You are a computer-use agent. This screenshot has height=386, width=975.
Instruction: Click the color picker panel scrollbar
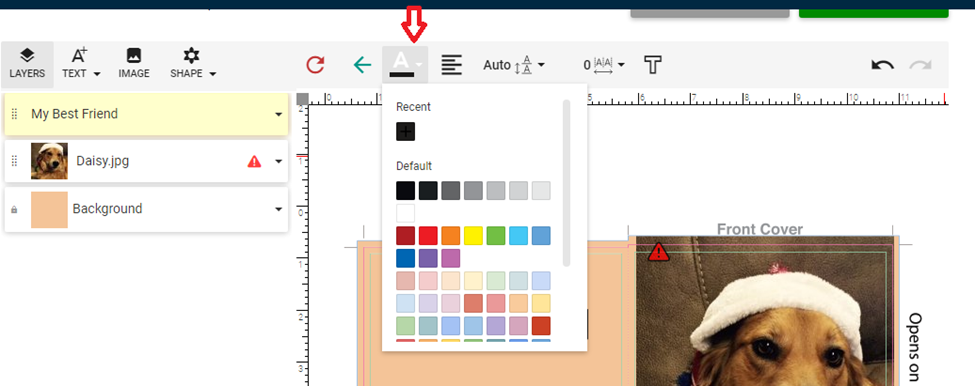click(566, 183)
